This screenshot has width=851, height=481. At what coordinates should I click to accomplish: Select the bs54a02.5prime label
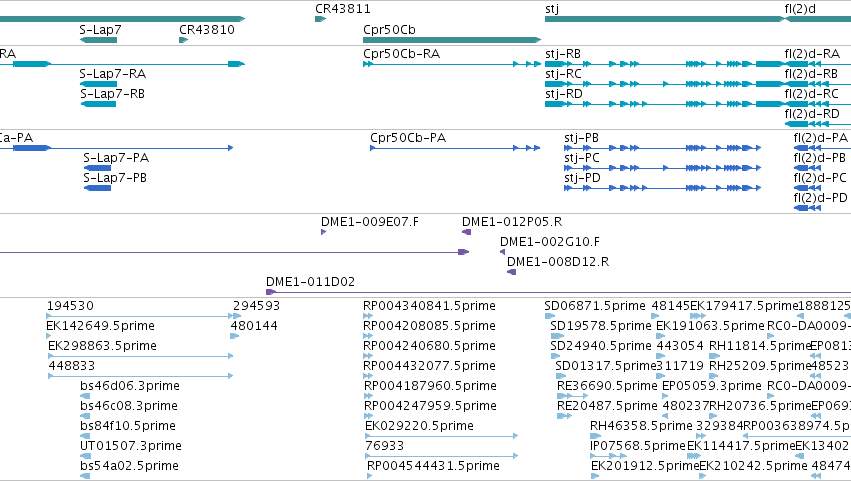(x=129, y=466)
